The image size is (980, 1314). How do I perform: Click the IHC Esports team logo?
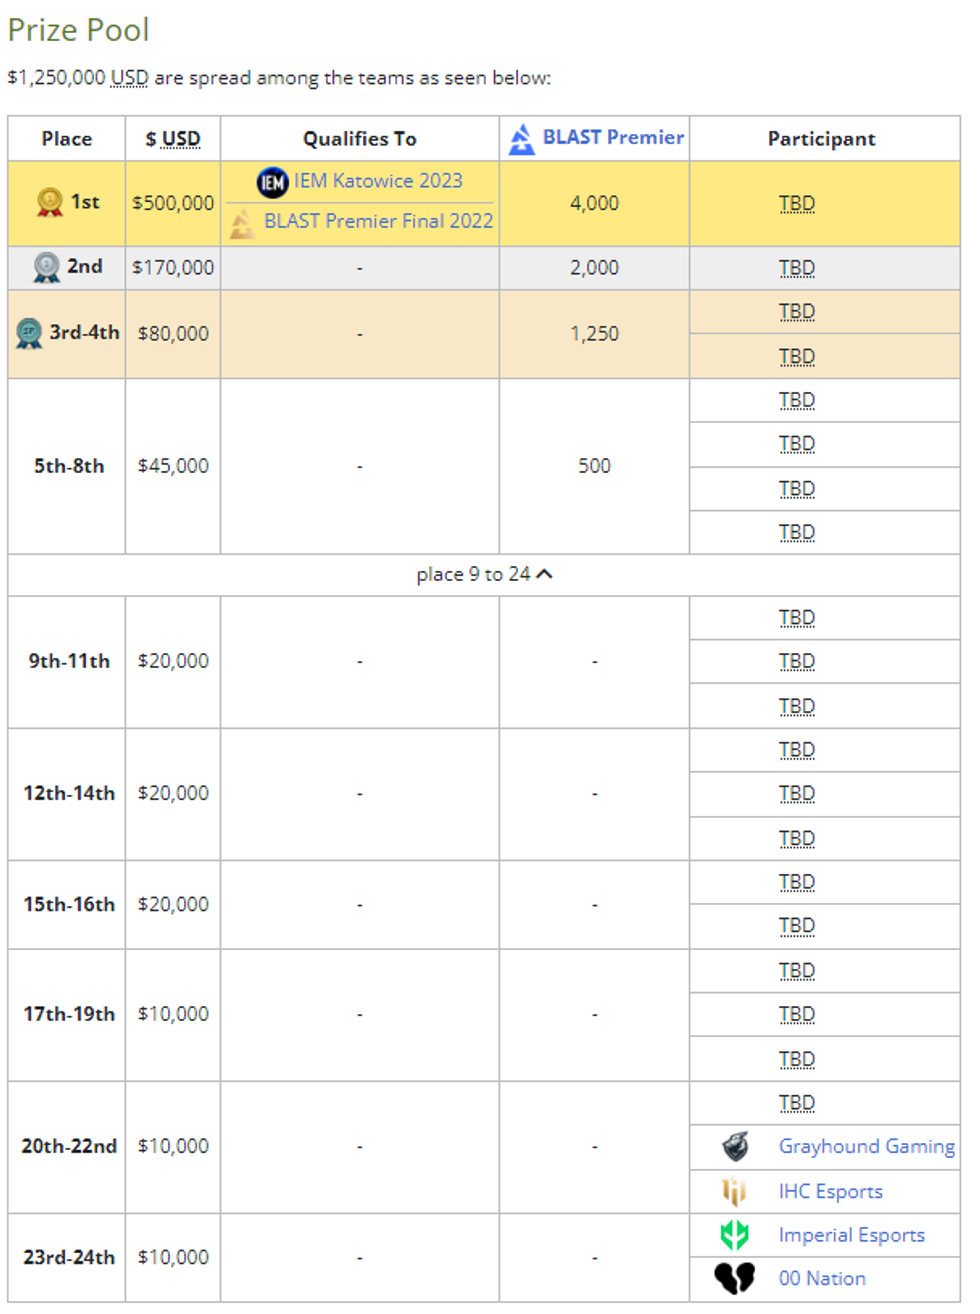(x=735, y=1191)
